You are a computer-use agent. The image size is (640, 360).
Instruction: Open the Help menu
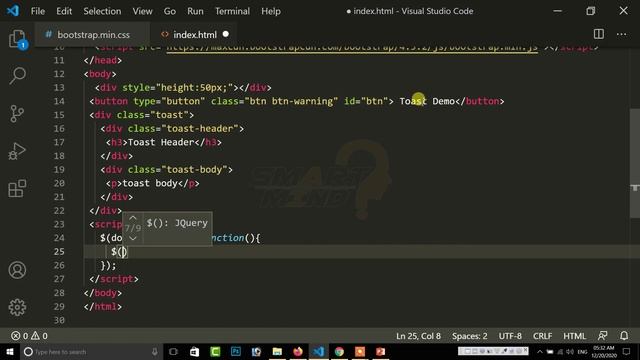[271, 11]
